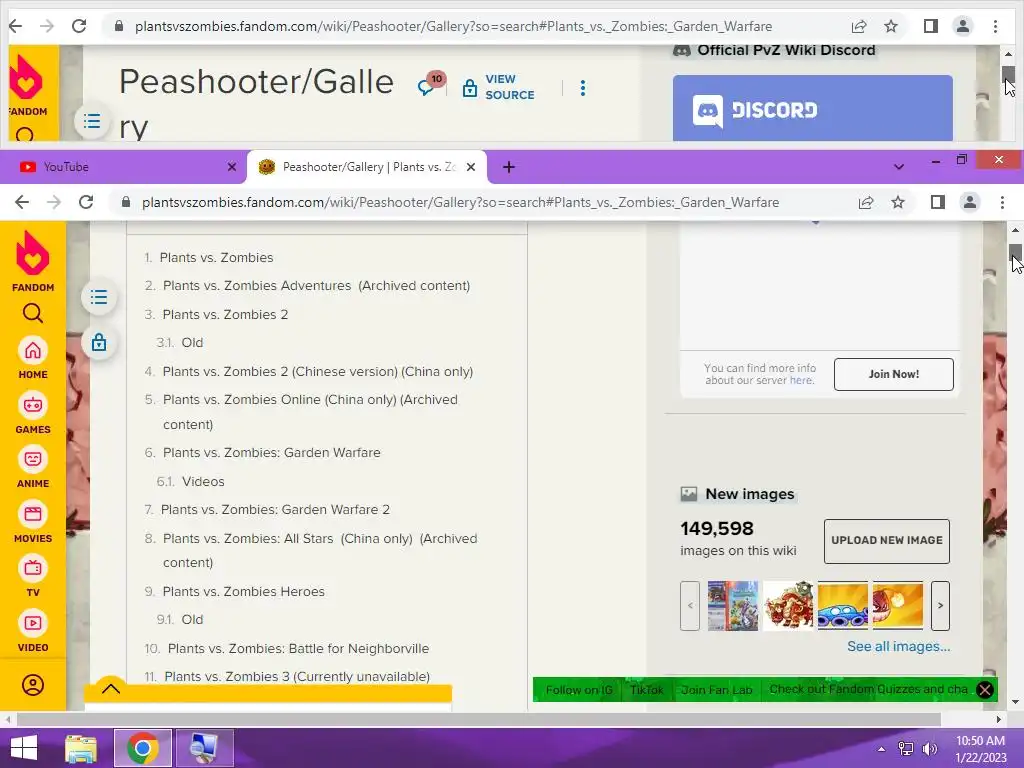Click the Discord banner in back window
Screen dimensions: 1024x768
[x=812, y=108]
